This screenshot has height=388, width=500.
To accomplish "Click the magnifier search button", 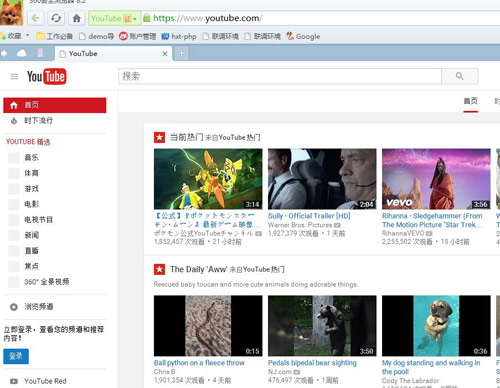I will 460,76.
